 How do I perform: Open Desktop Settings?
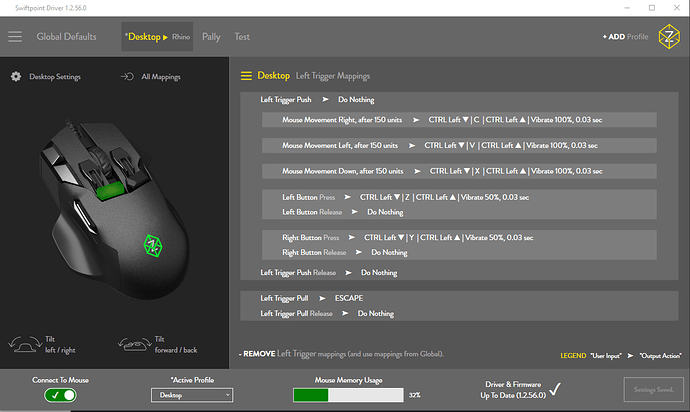click(55, 77)
